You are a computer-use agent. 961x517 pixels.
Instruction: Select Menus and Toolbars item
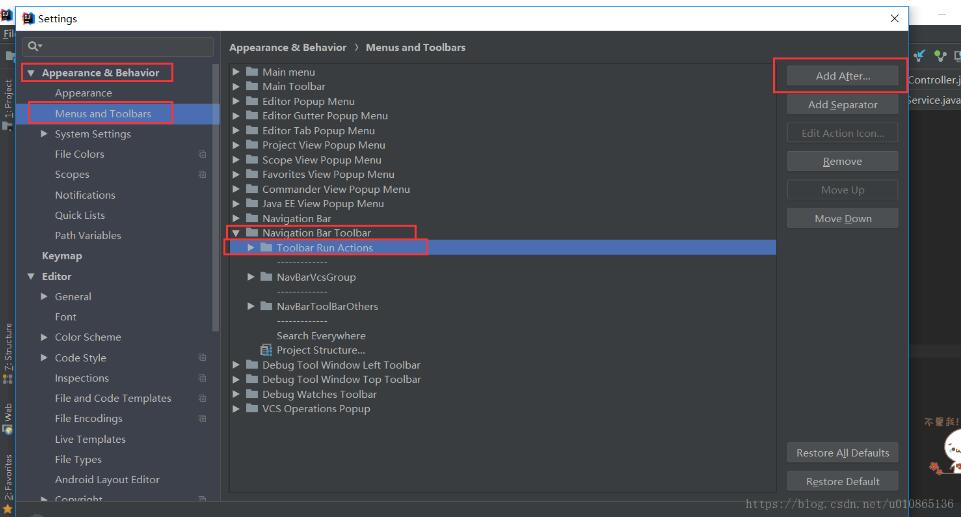point(103,113)
